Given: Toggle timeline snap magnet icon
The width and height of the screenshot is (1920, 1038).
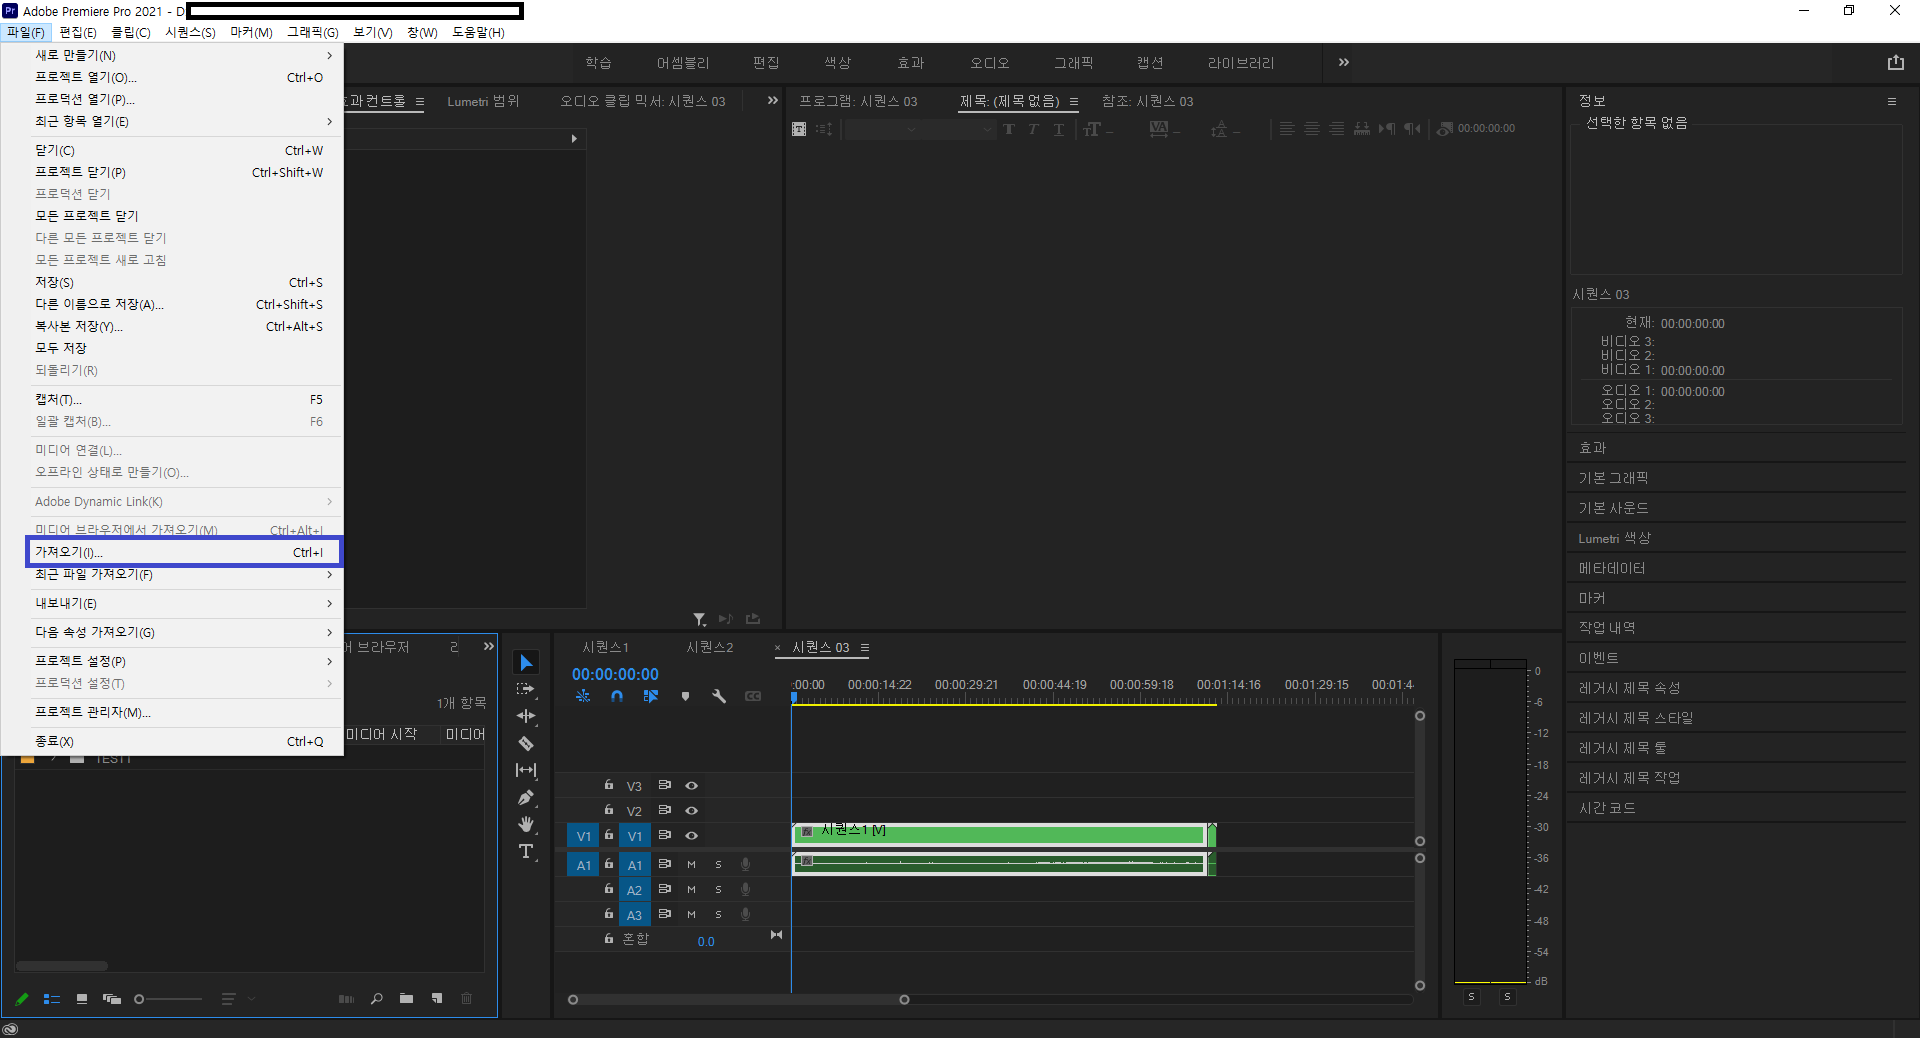Looking at the screenshot, I should (x=617, y=696).
